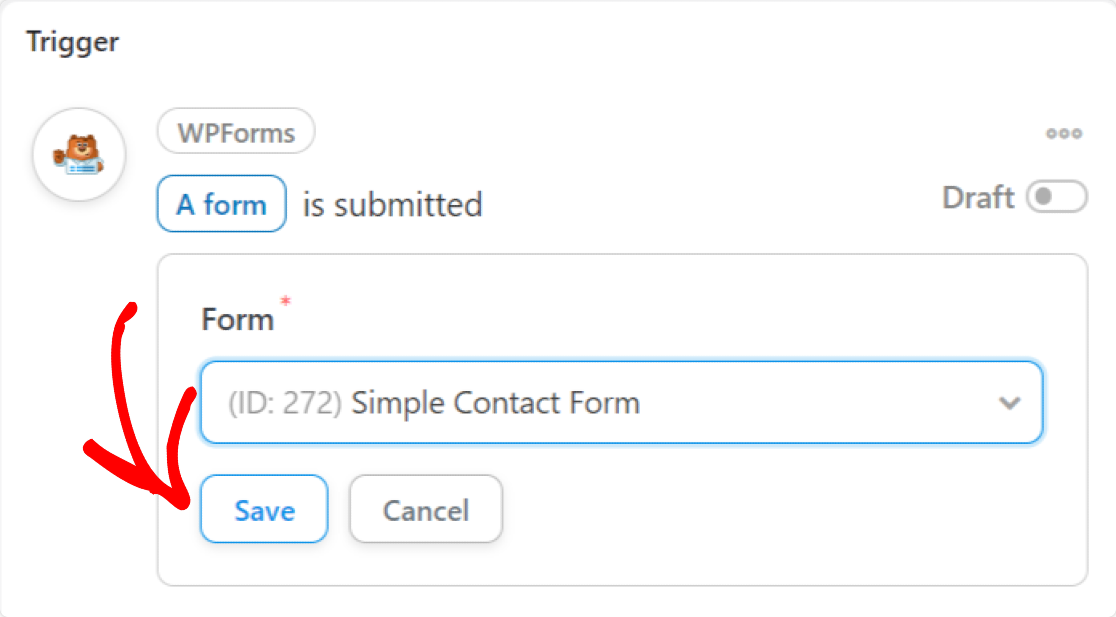
Task: Open dropdown showing Simple Contact Form
Action: point(621,403)
